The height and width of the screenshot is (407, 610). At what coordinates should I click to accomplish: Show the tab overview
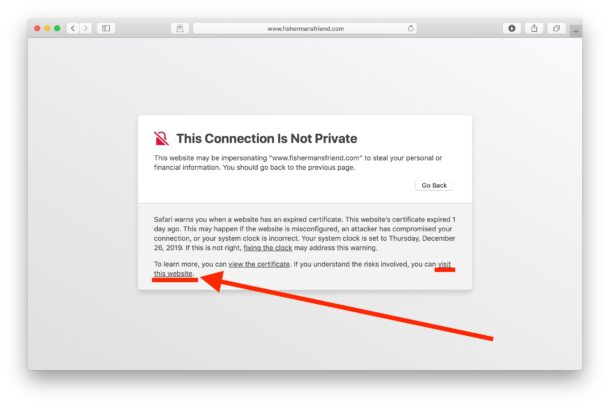tap(556, 28)
